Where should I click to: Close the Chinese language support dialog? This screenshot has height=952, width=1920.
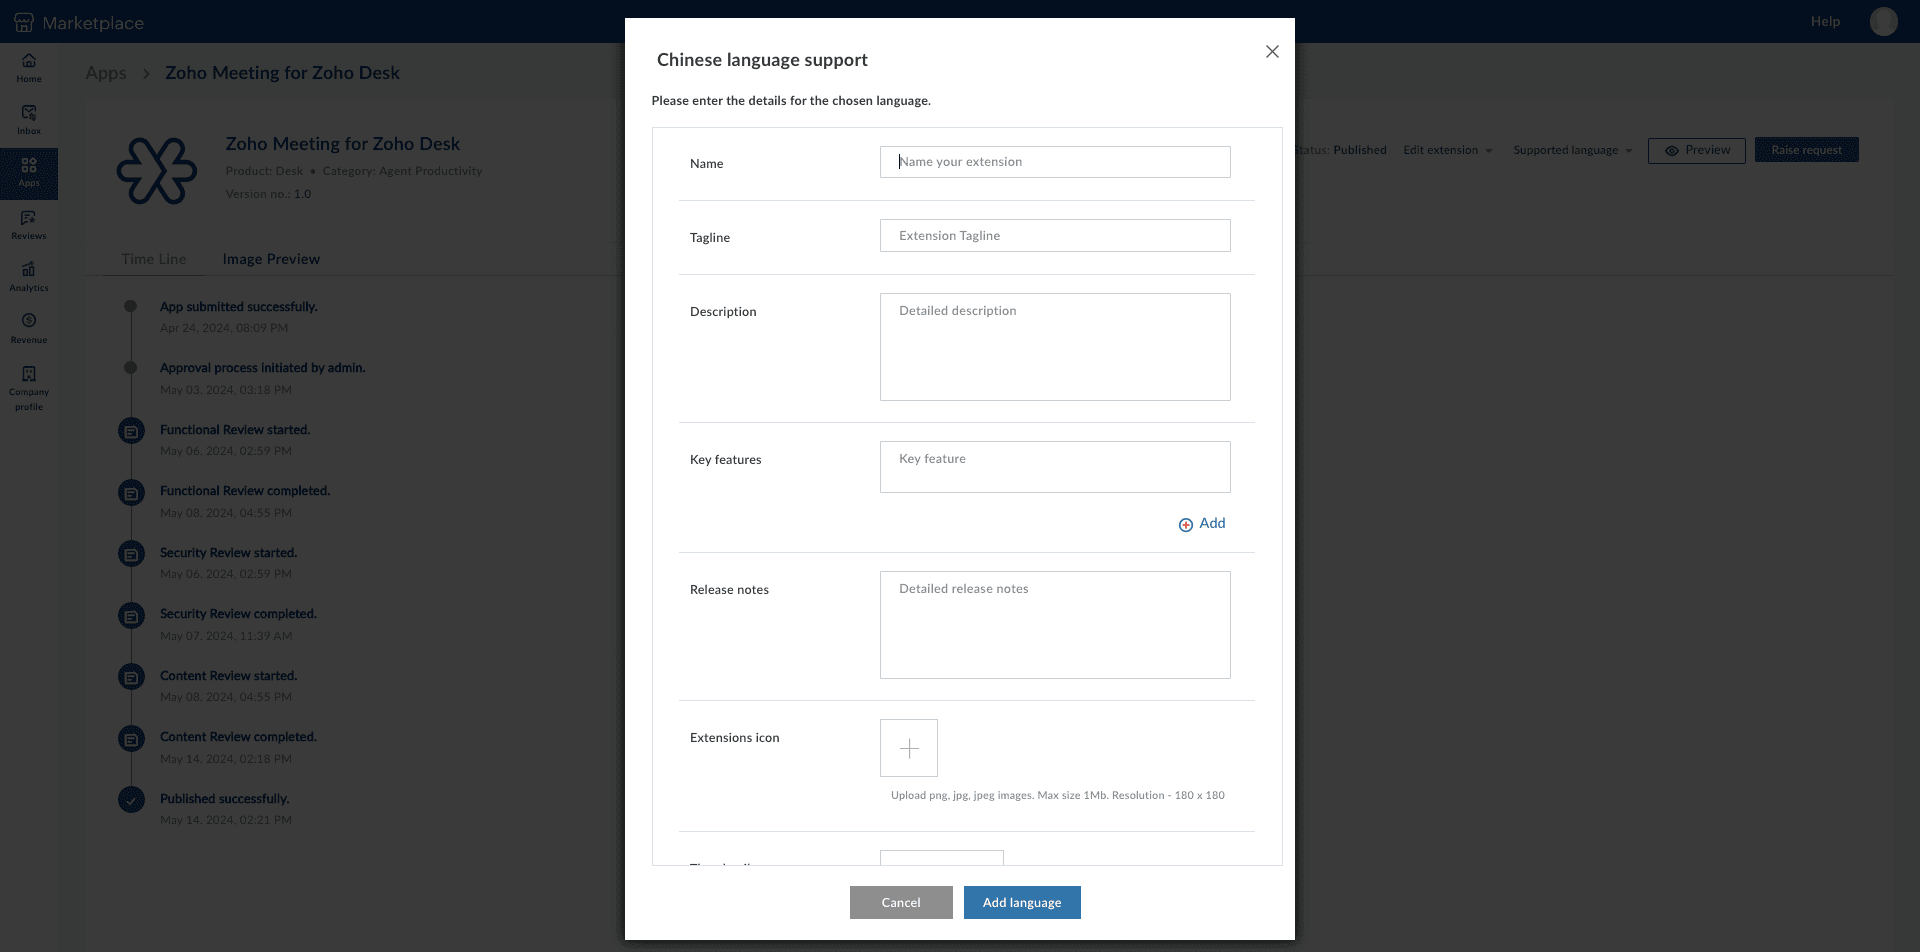tap(1272, 51)
